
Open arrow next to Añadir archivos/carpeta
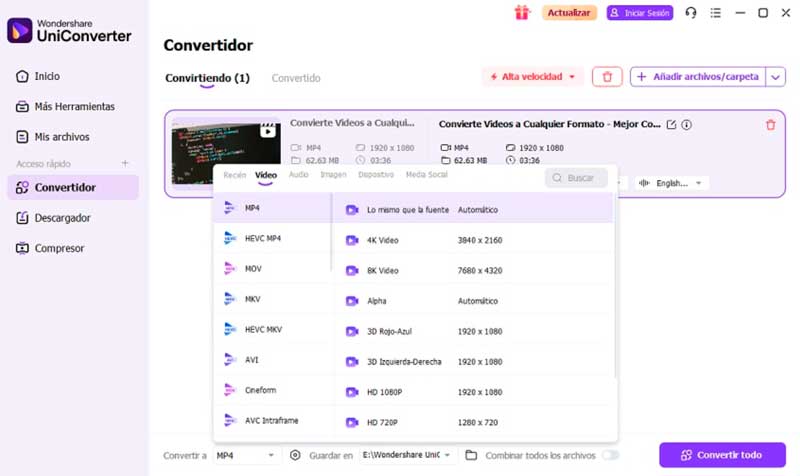click(x=776, y=77)
